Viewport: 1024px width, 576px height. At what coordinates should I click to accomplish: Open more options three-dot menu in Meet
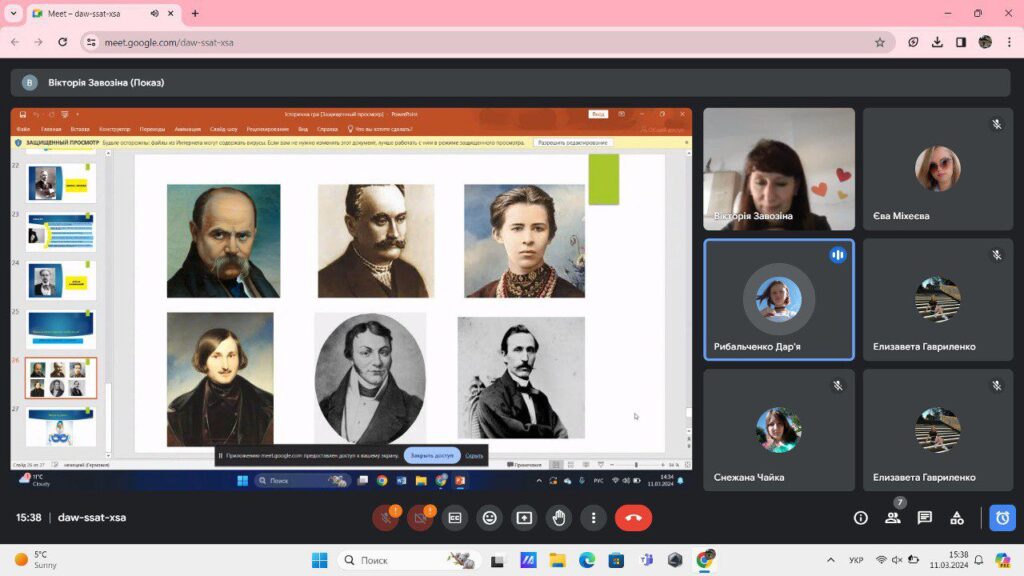click(x=594, y=518)
